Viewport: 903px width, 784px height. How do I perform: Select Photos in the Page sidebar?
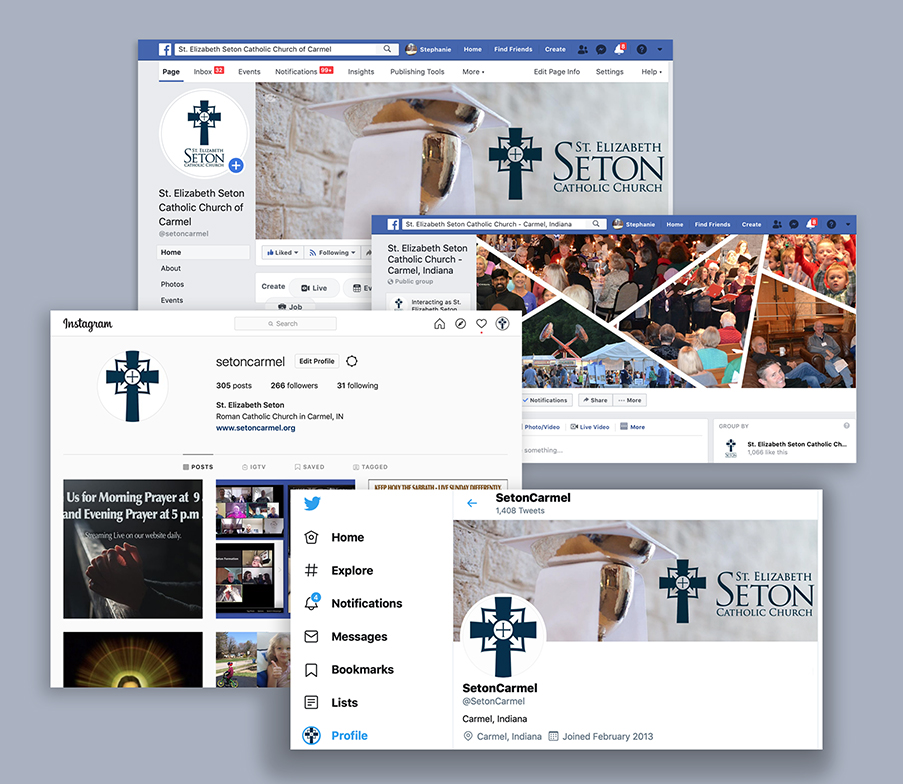click(x=172, y=285)
